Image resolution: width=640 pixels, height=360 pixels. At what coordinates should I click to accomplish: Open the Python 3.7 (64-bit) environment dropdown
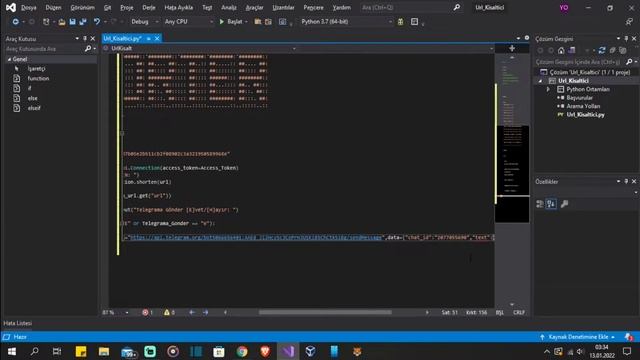[347, 21]
